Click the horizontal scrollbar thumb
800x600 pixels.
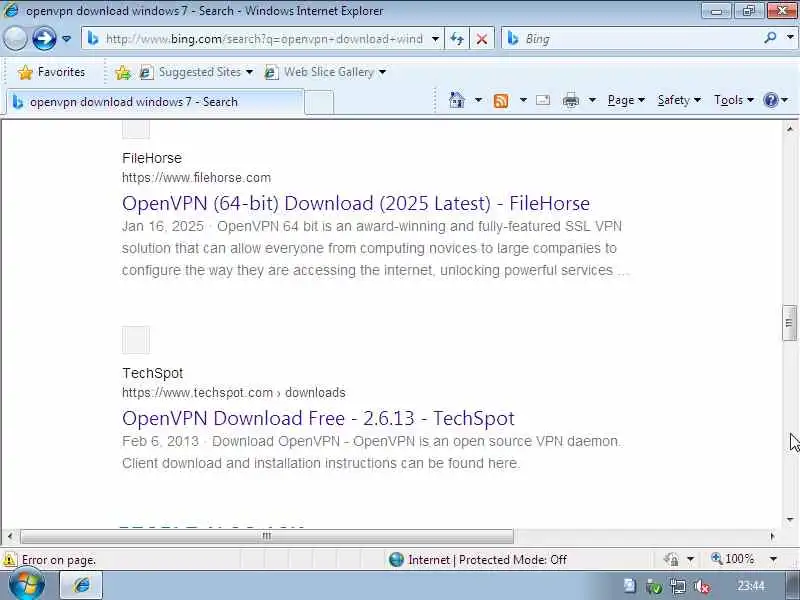click(266, 536)
